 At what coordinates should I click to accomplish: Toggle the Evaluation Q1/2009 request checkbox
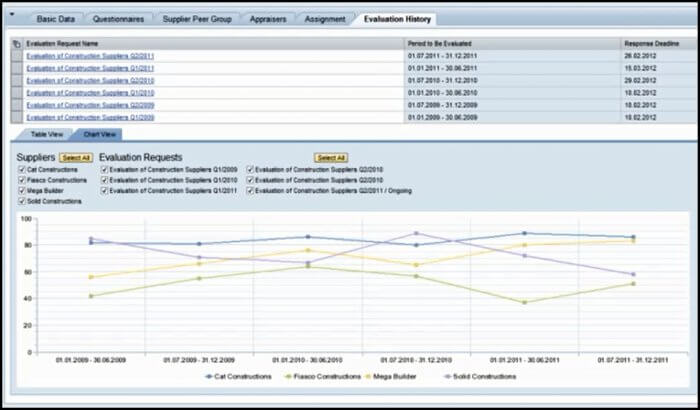point(104,170)
